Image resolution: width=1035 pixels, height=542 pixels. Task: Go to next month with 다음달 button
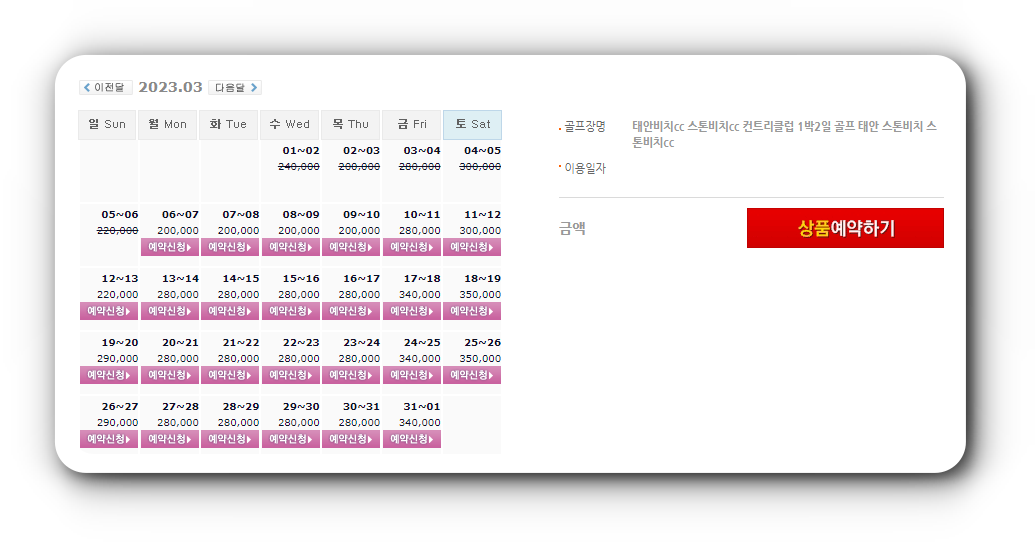(x=235, y=87)
